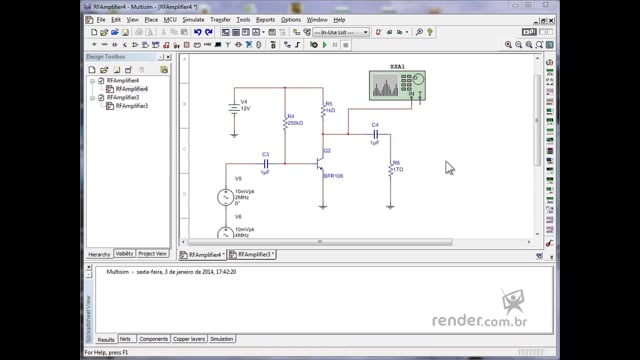Select the RFAmplifier4 document tab
The height and width of the screenshot is (360, 640).
pyautogui.click(x=202, y=255)
